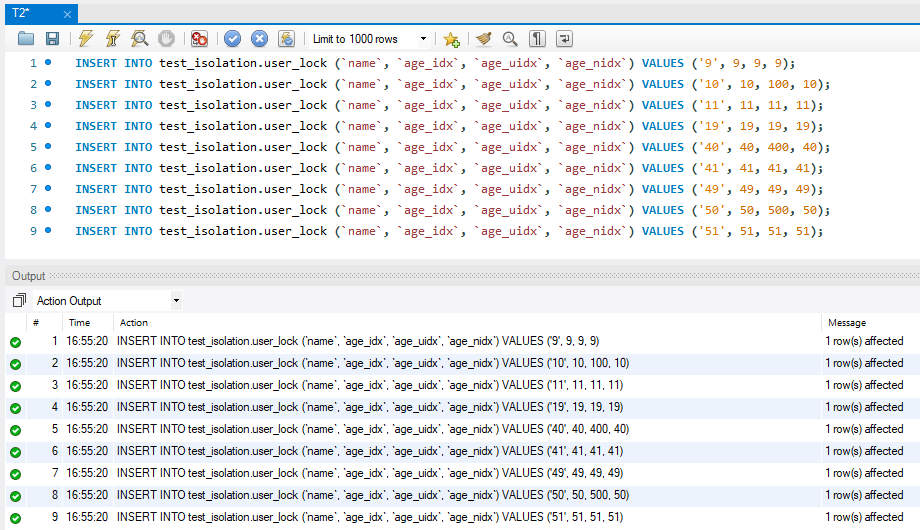Click statement marker dot on line 9

(48, 230)
